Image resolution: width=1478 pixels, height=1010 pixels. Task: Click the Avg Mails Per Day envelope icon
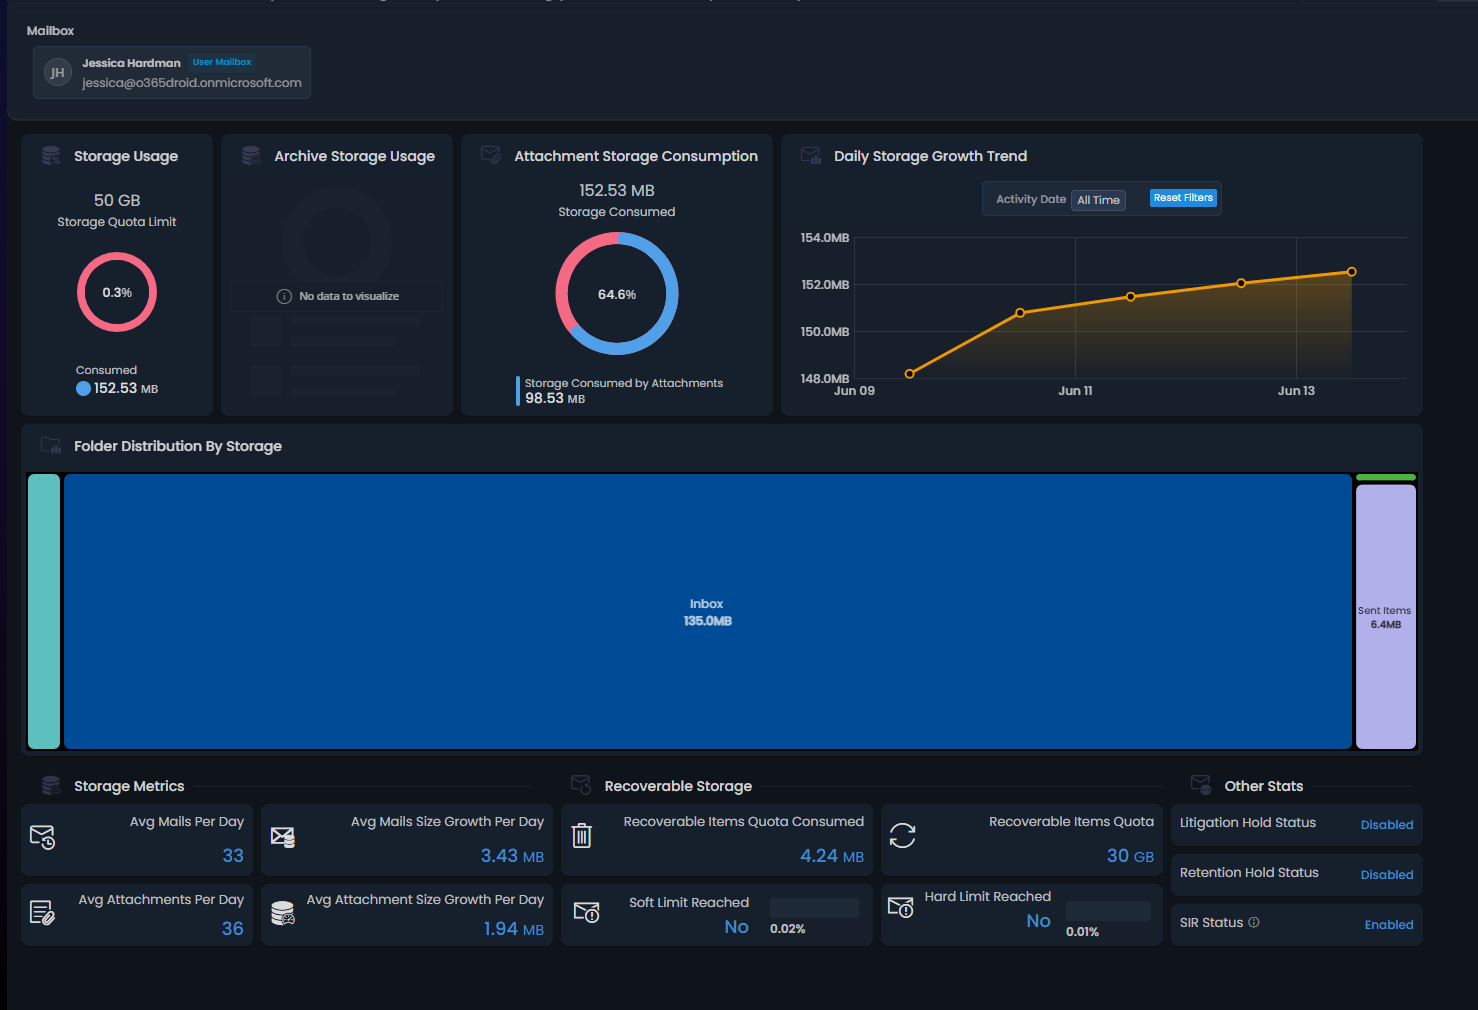(x=42, y=837)
